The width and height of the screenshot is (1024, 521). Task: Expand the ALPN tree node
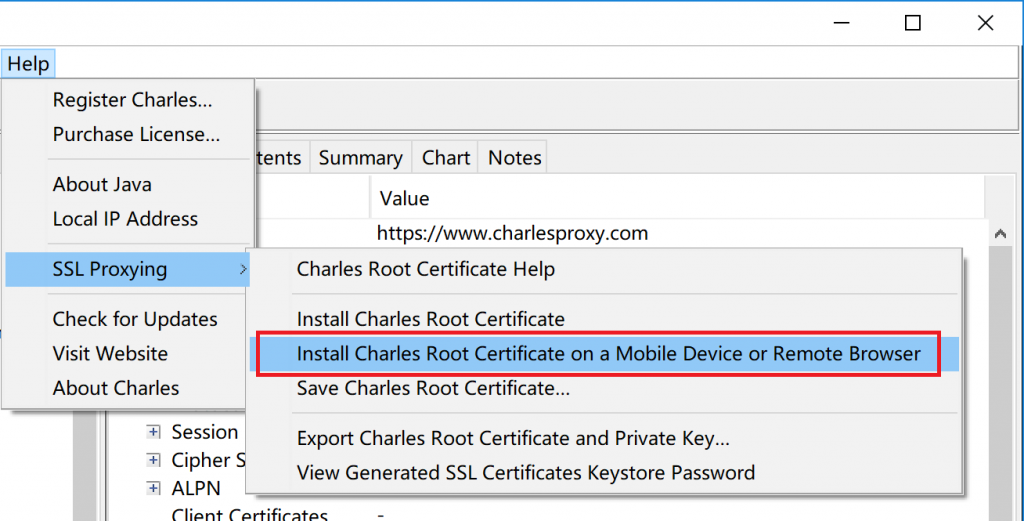(x=153, y=488)
